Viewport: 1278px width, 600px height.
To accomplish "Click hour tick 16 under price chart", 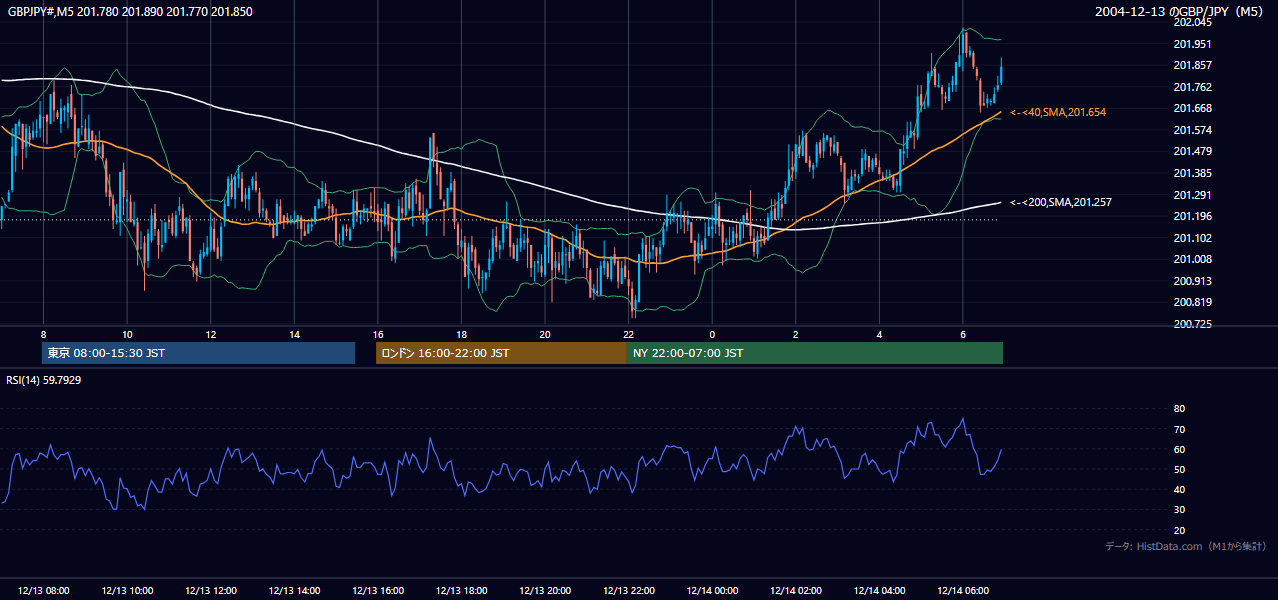I will (x=378, y=334).
